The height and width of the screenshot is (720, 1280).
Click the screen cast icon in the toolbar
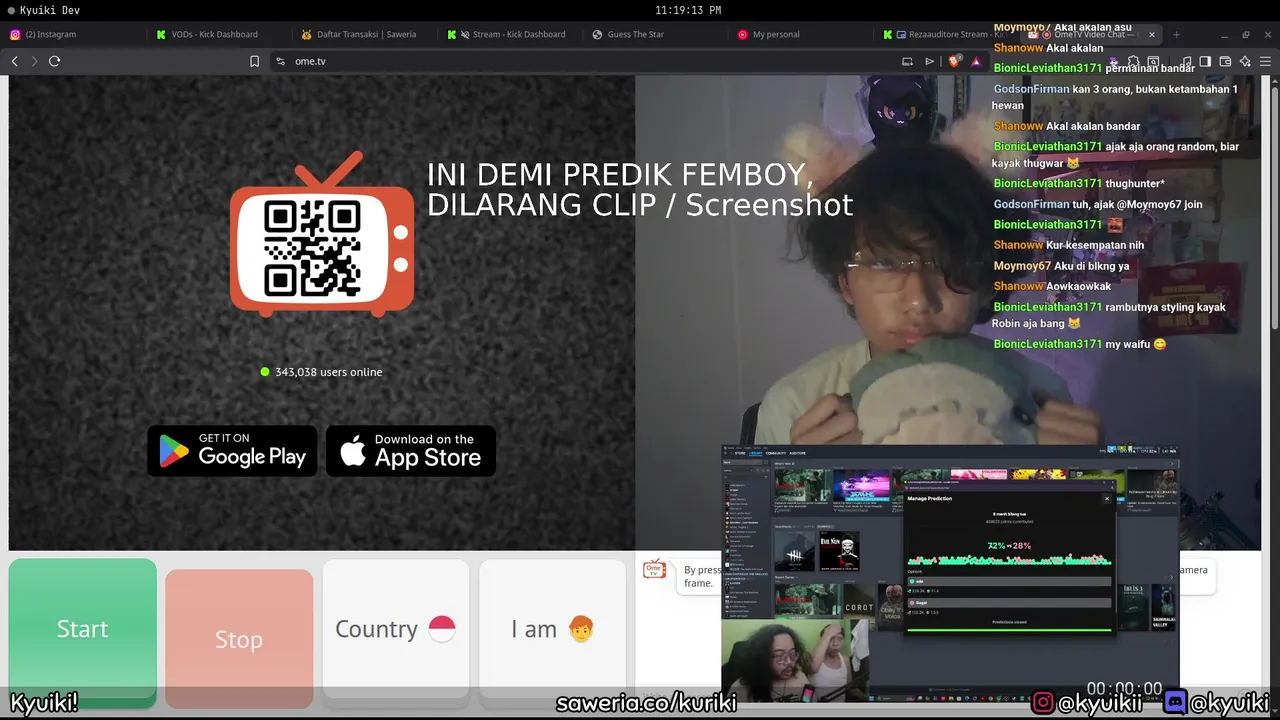tap(907, 61)
